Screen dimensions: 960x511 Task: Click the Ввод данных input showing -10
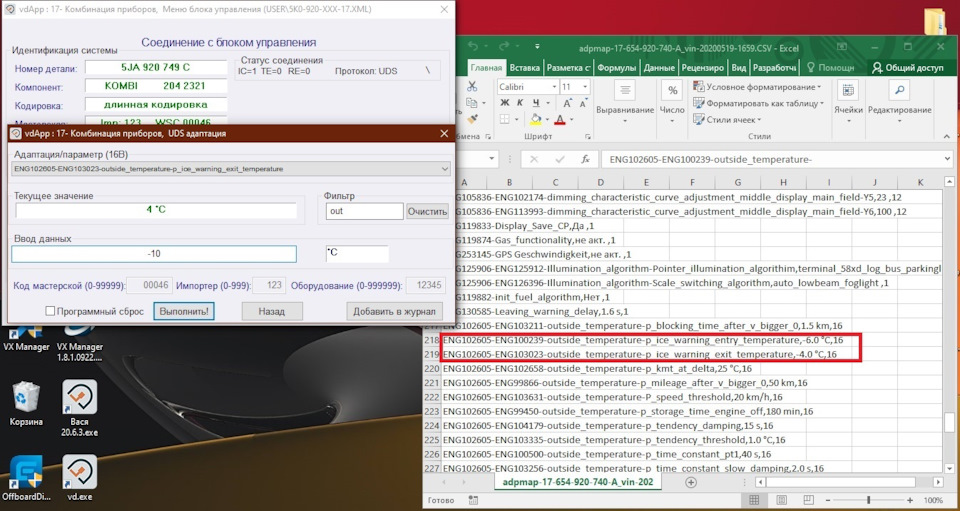(x=154, y=253)
